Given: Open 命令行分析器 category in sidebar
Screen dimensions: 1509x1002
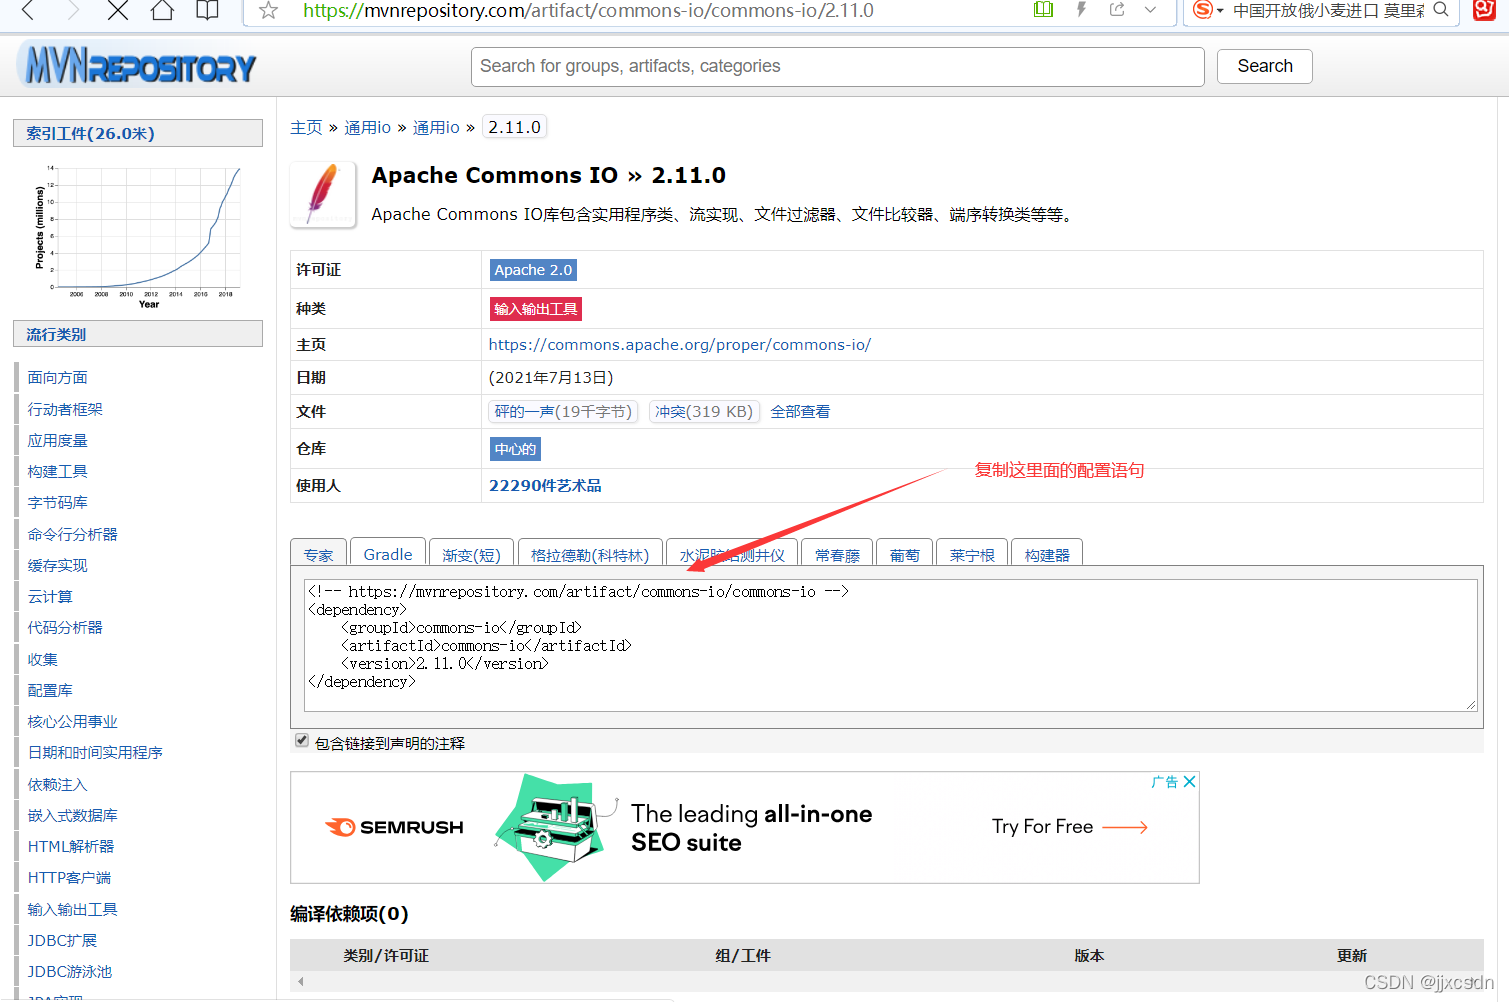Looking at the screenshot, I should click(72, 535).
